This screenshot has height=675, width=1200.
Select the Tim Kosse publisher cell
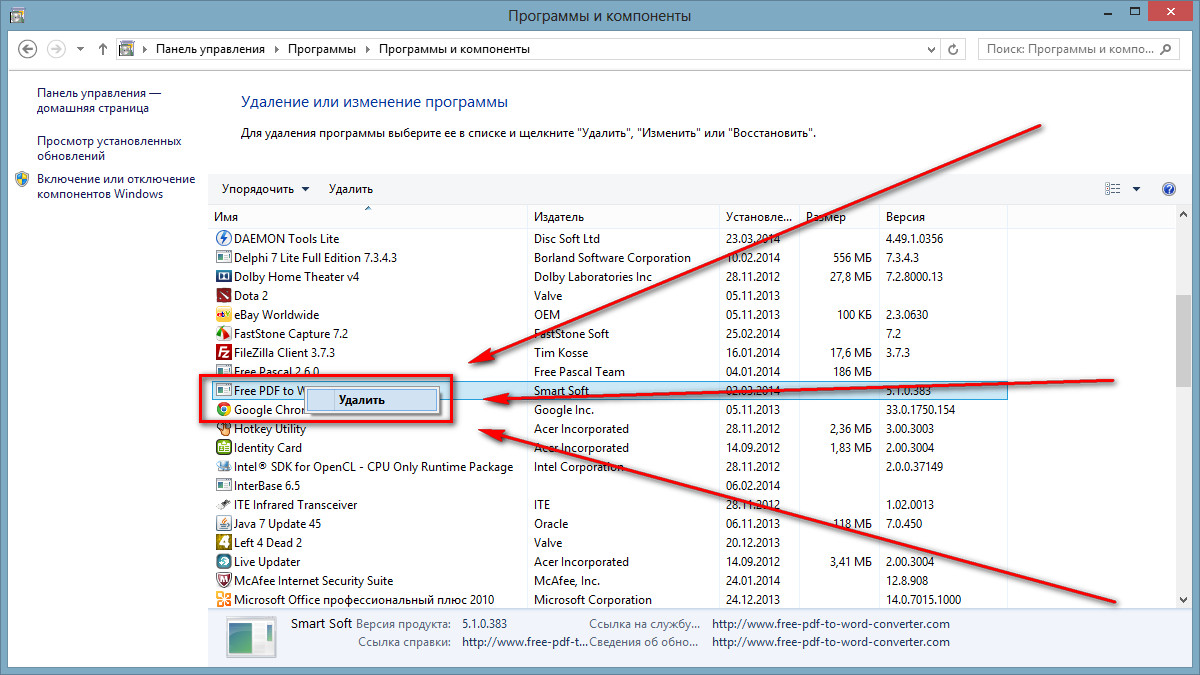[559, 353]
